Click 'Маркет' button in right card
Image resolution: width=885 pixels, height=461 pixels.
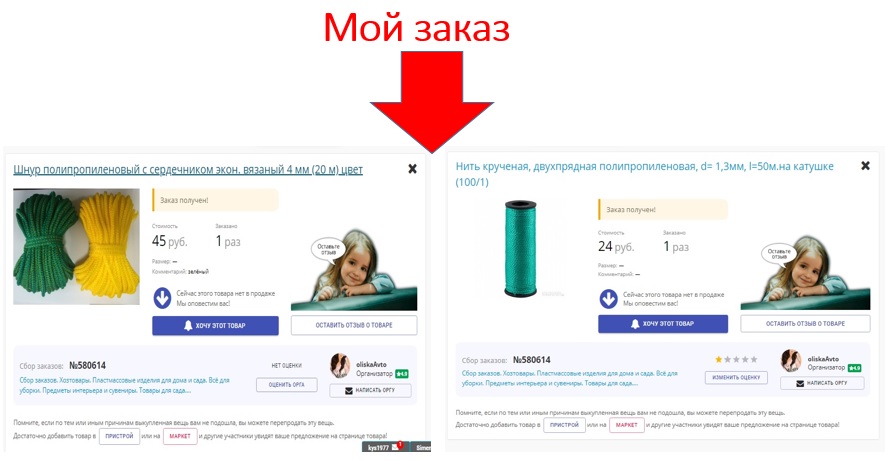(626, 425)
